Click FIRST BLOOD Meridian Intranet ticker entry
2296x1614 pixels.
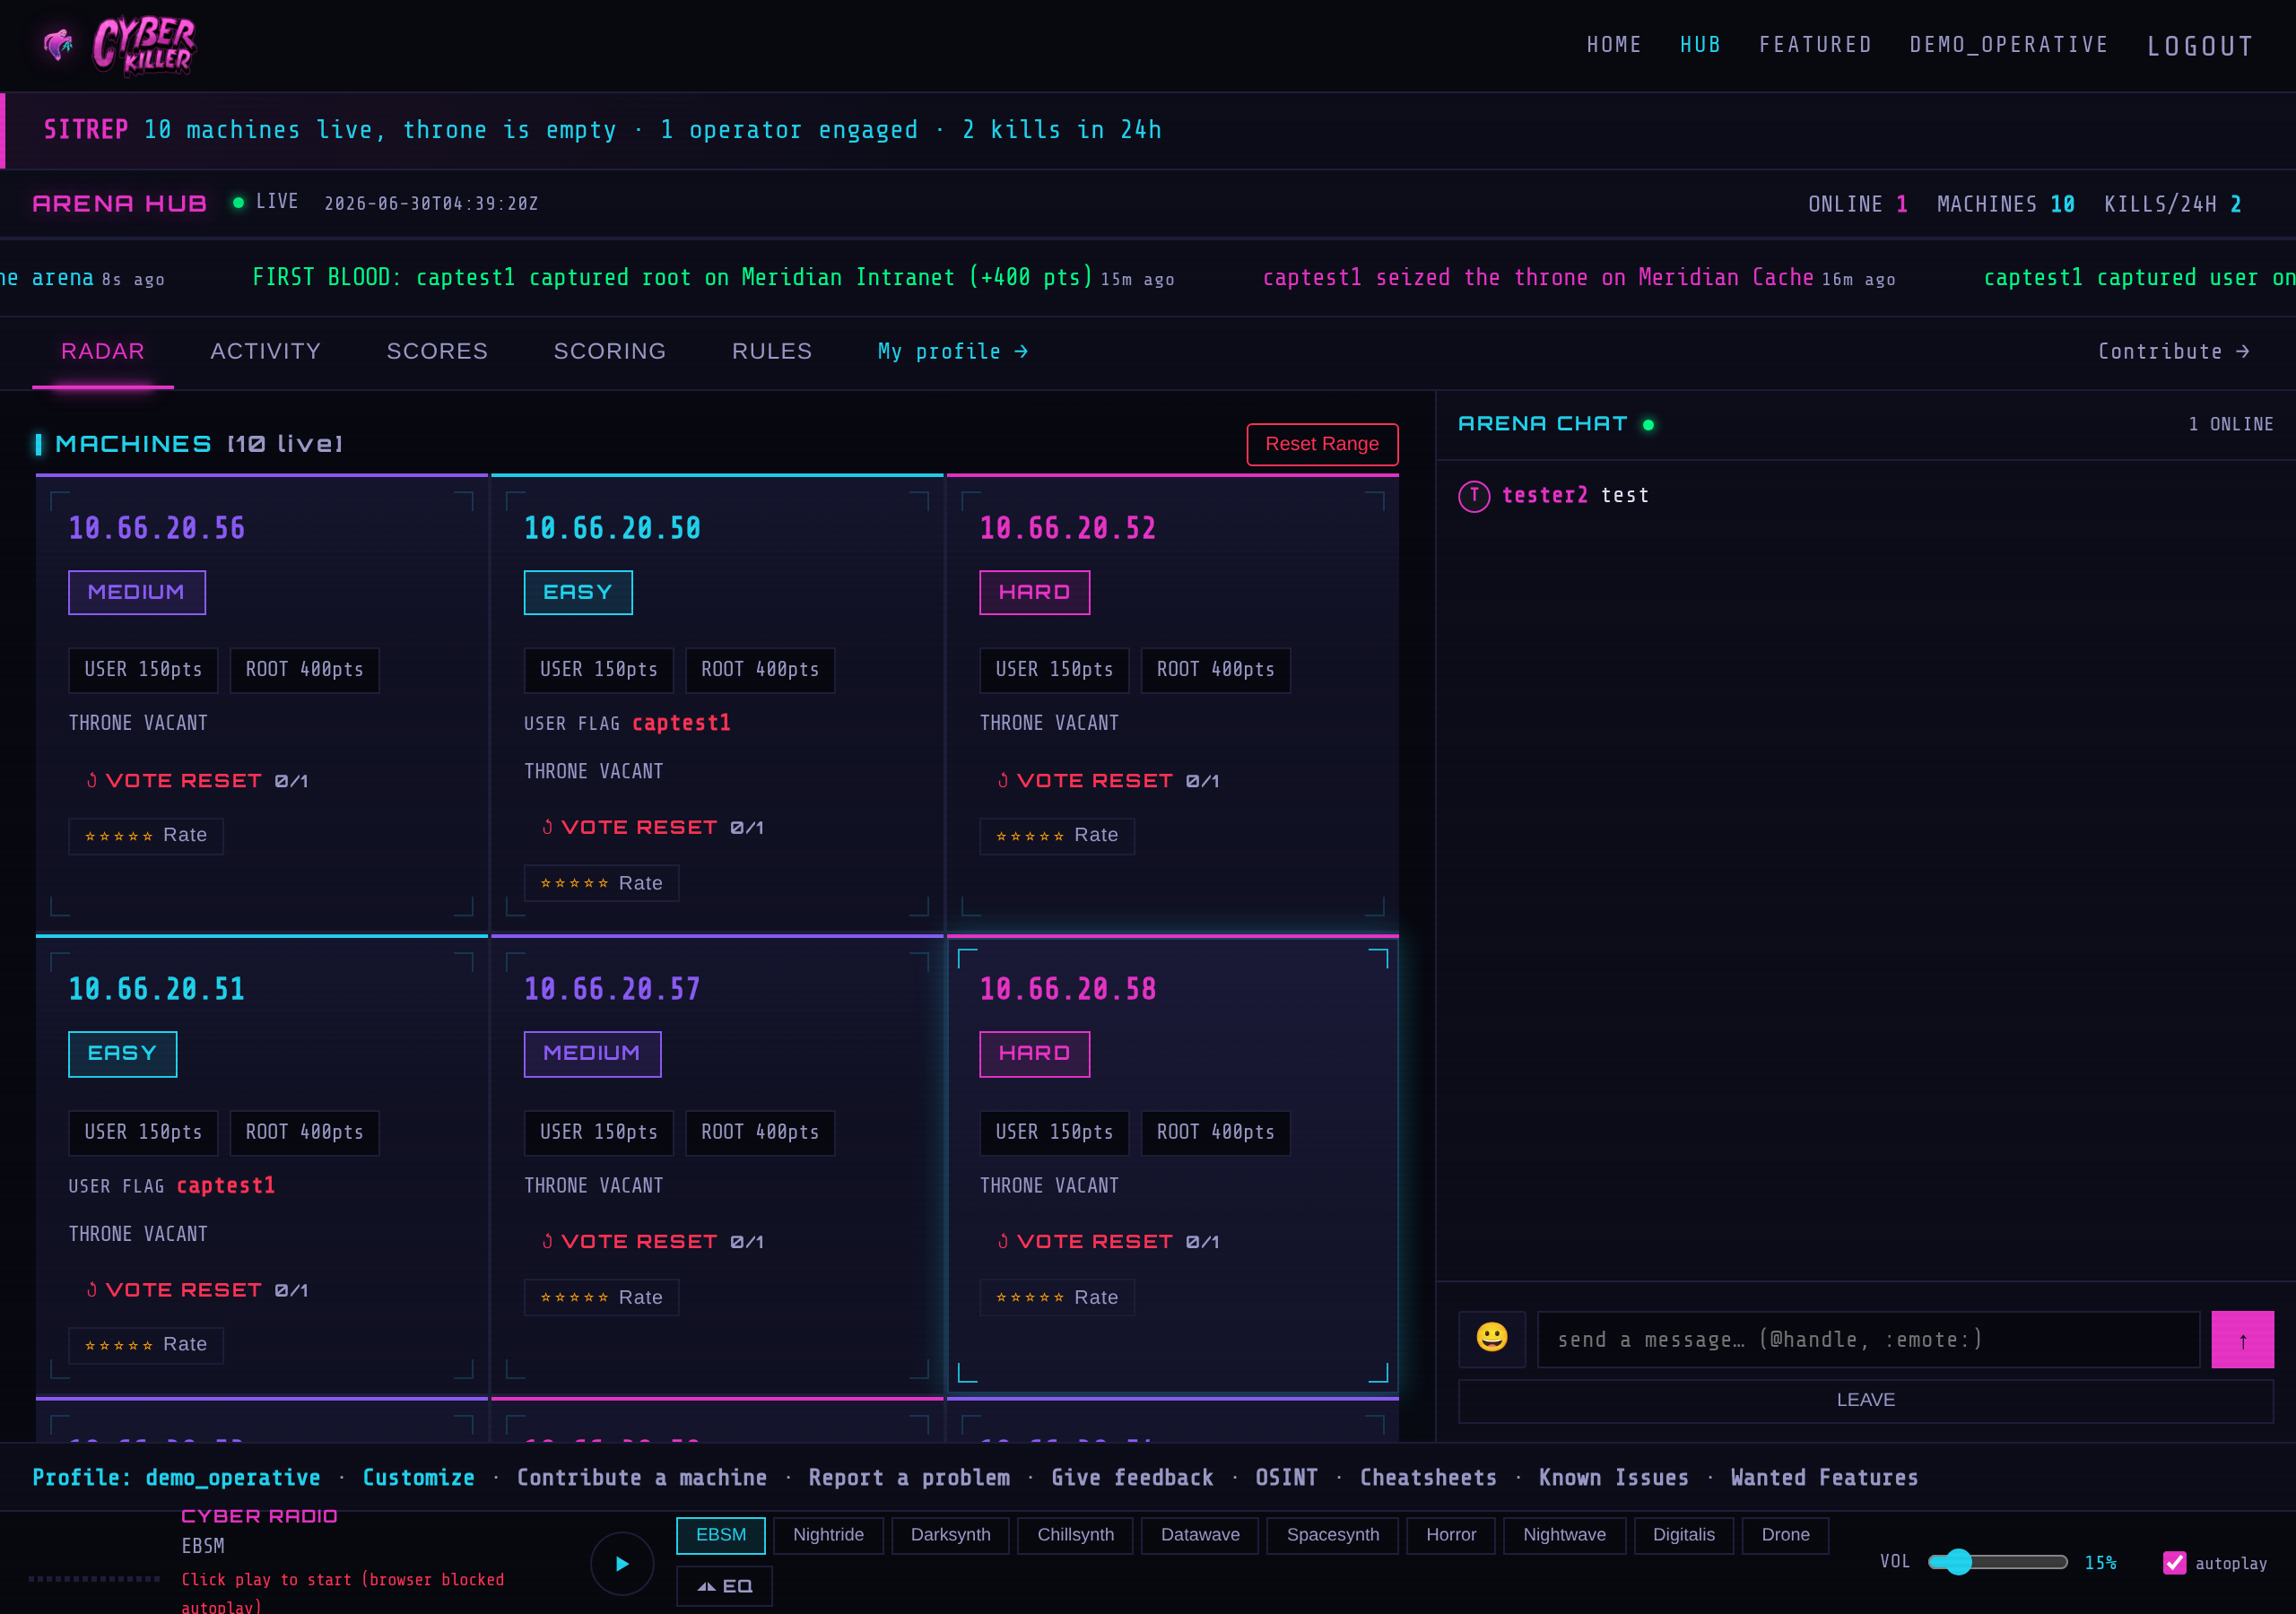point(713,277)
